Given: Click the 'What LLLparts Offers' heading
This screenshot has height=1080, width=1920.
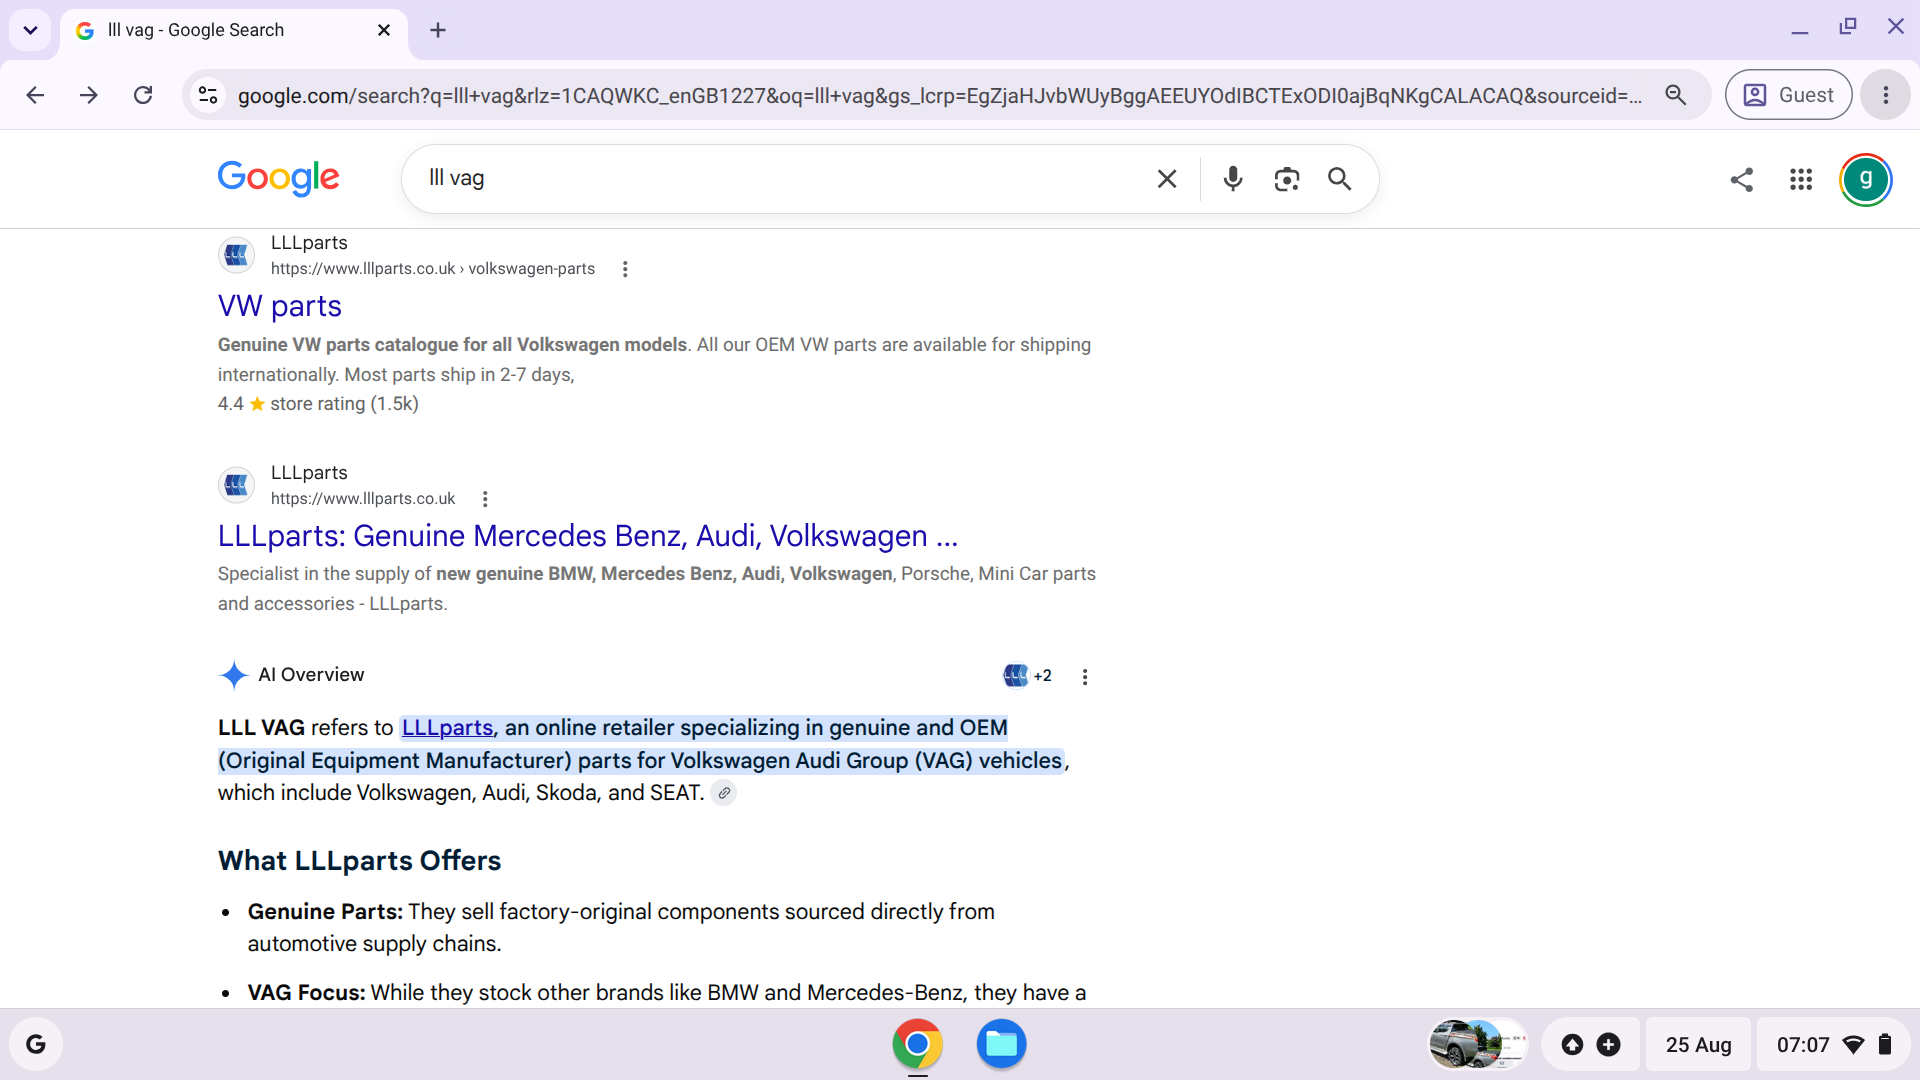Looking at the screenshot, I should point(359,861).
